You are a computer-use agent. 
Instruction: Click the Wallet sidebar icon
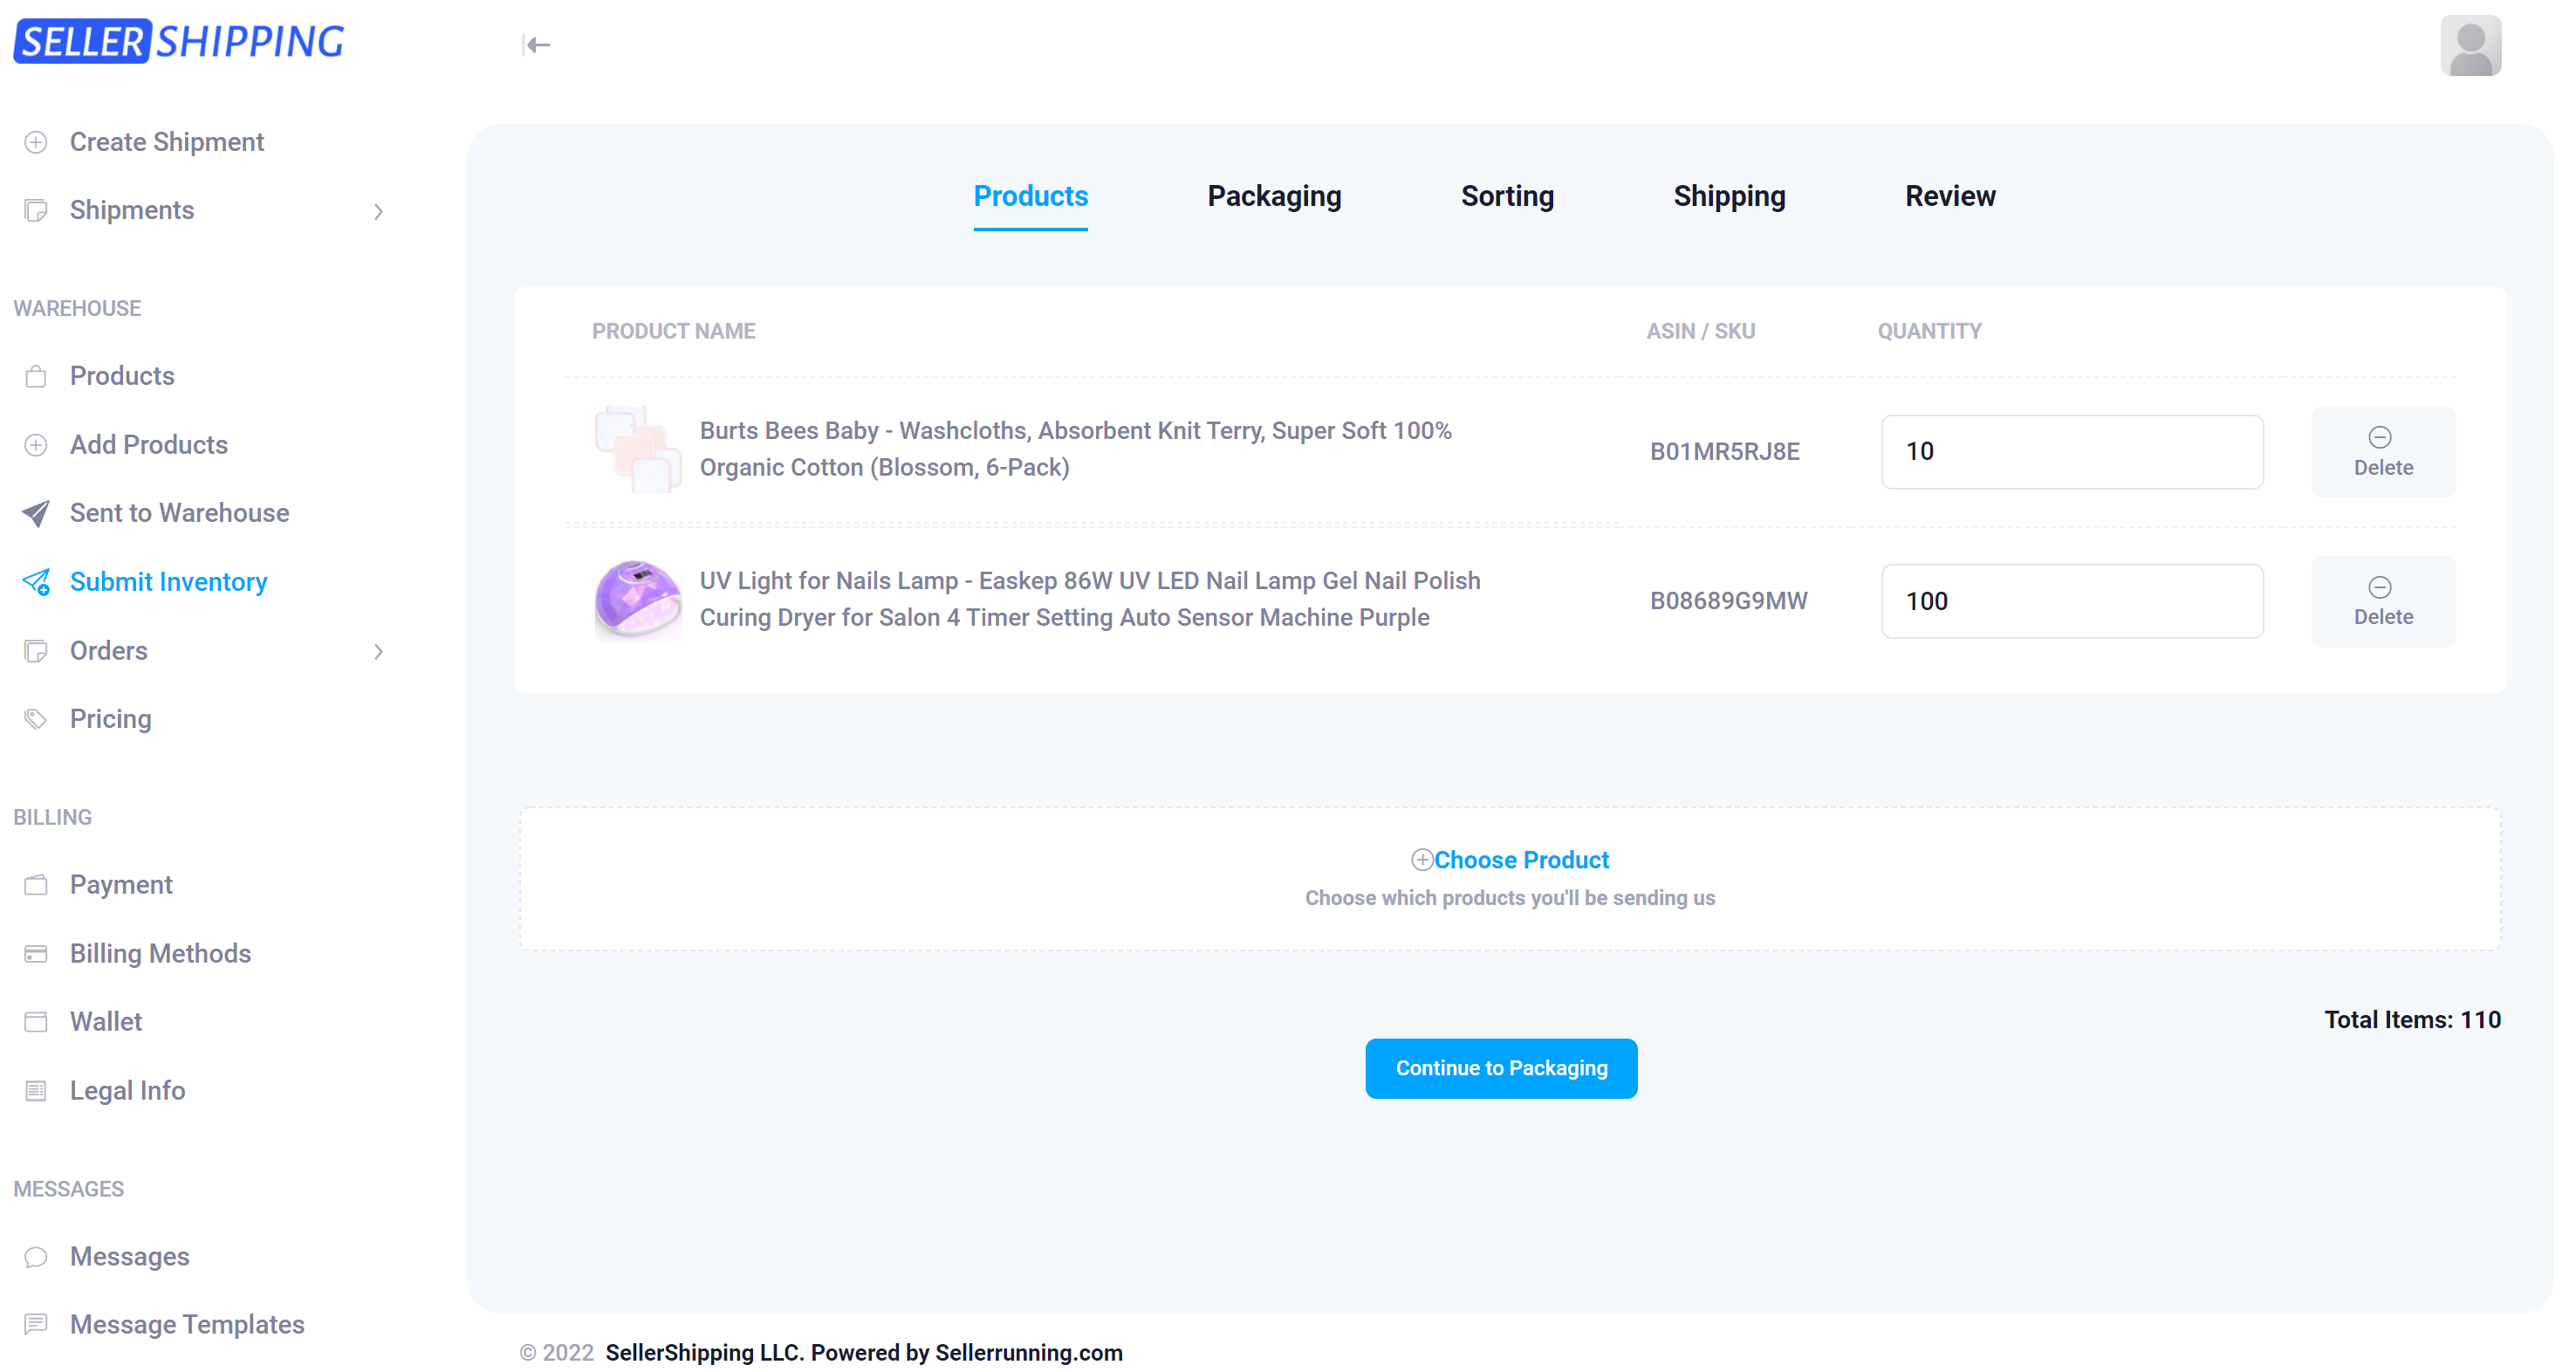tap(36, 1022)
